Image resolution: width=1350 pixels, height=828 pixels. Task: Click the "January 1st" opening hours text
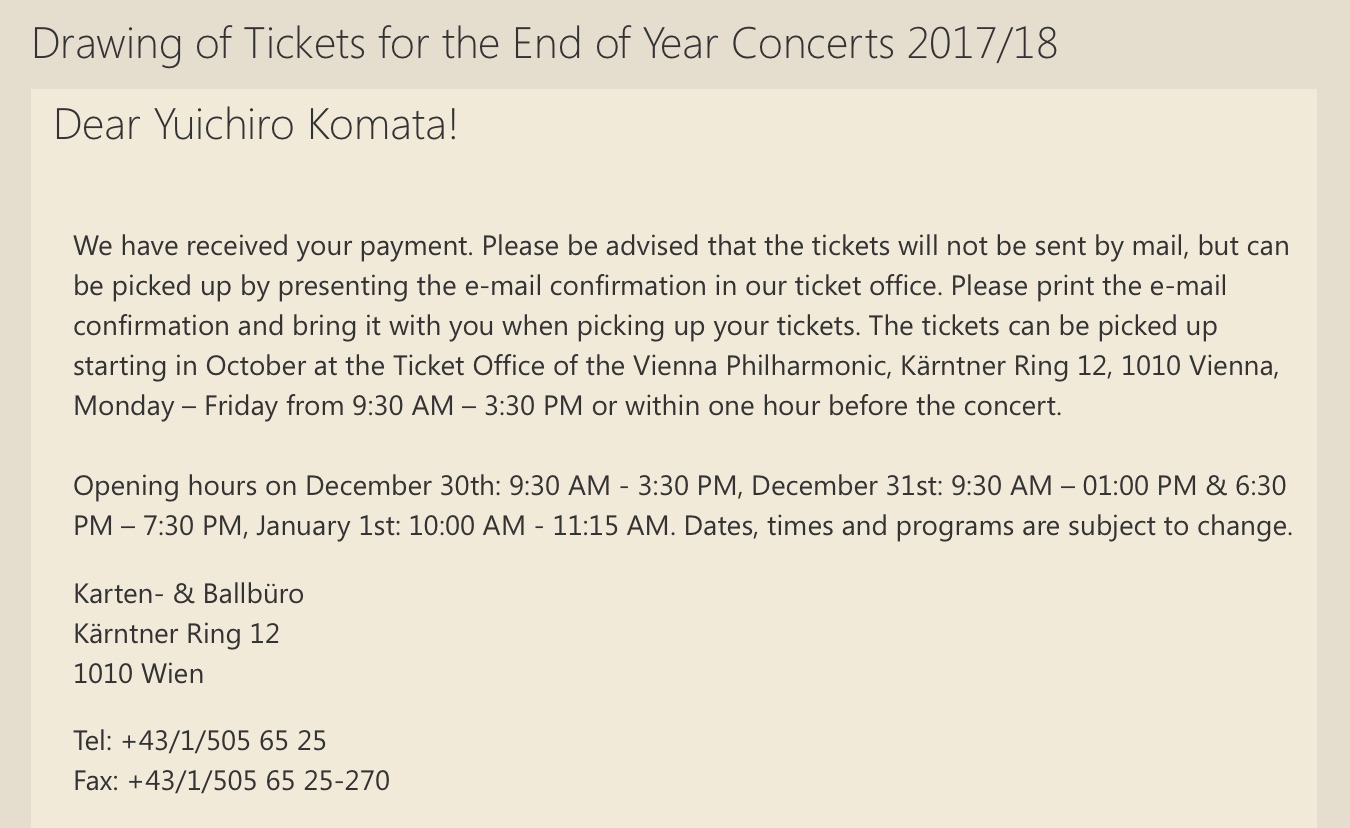point(328,526)
